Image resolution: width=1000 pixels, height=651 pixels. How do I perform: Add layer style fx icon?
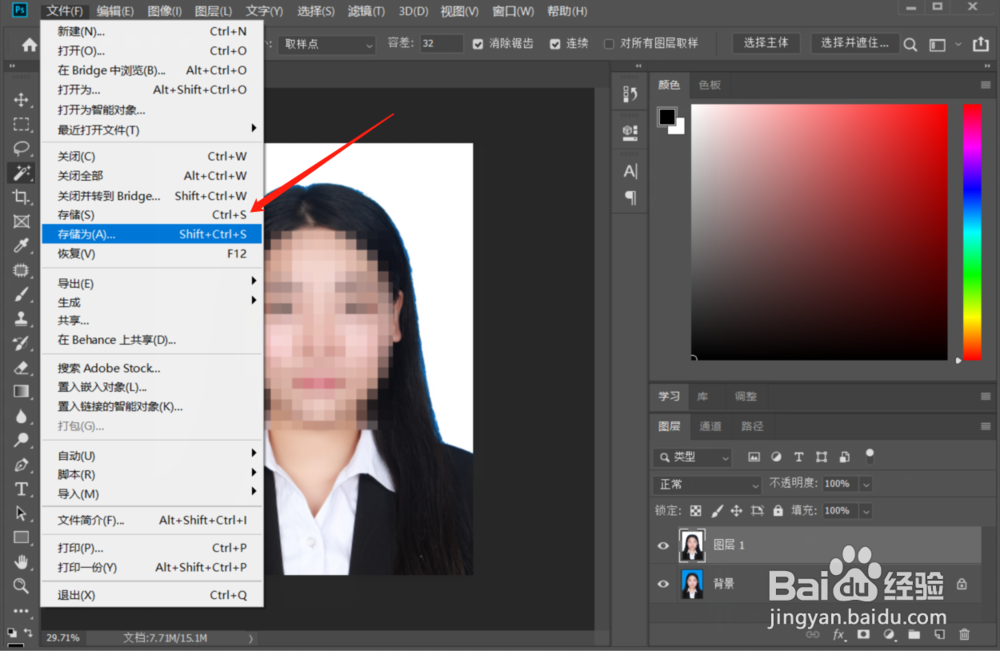click(x=839, y=634)
